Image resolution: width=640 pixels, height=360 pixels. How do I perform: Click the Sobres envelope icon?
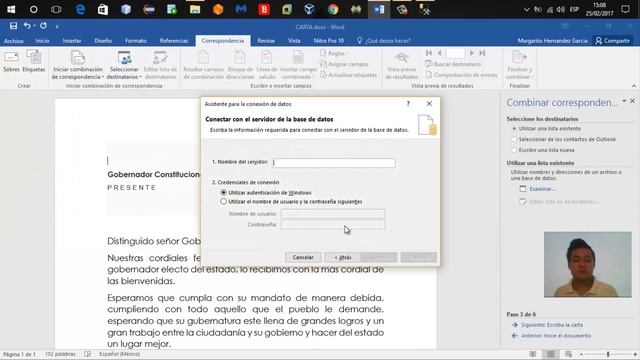click(x=11, y=61)
